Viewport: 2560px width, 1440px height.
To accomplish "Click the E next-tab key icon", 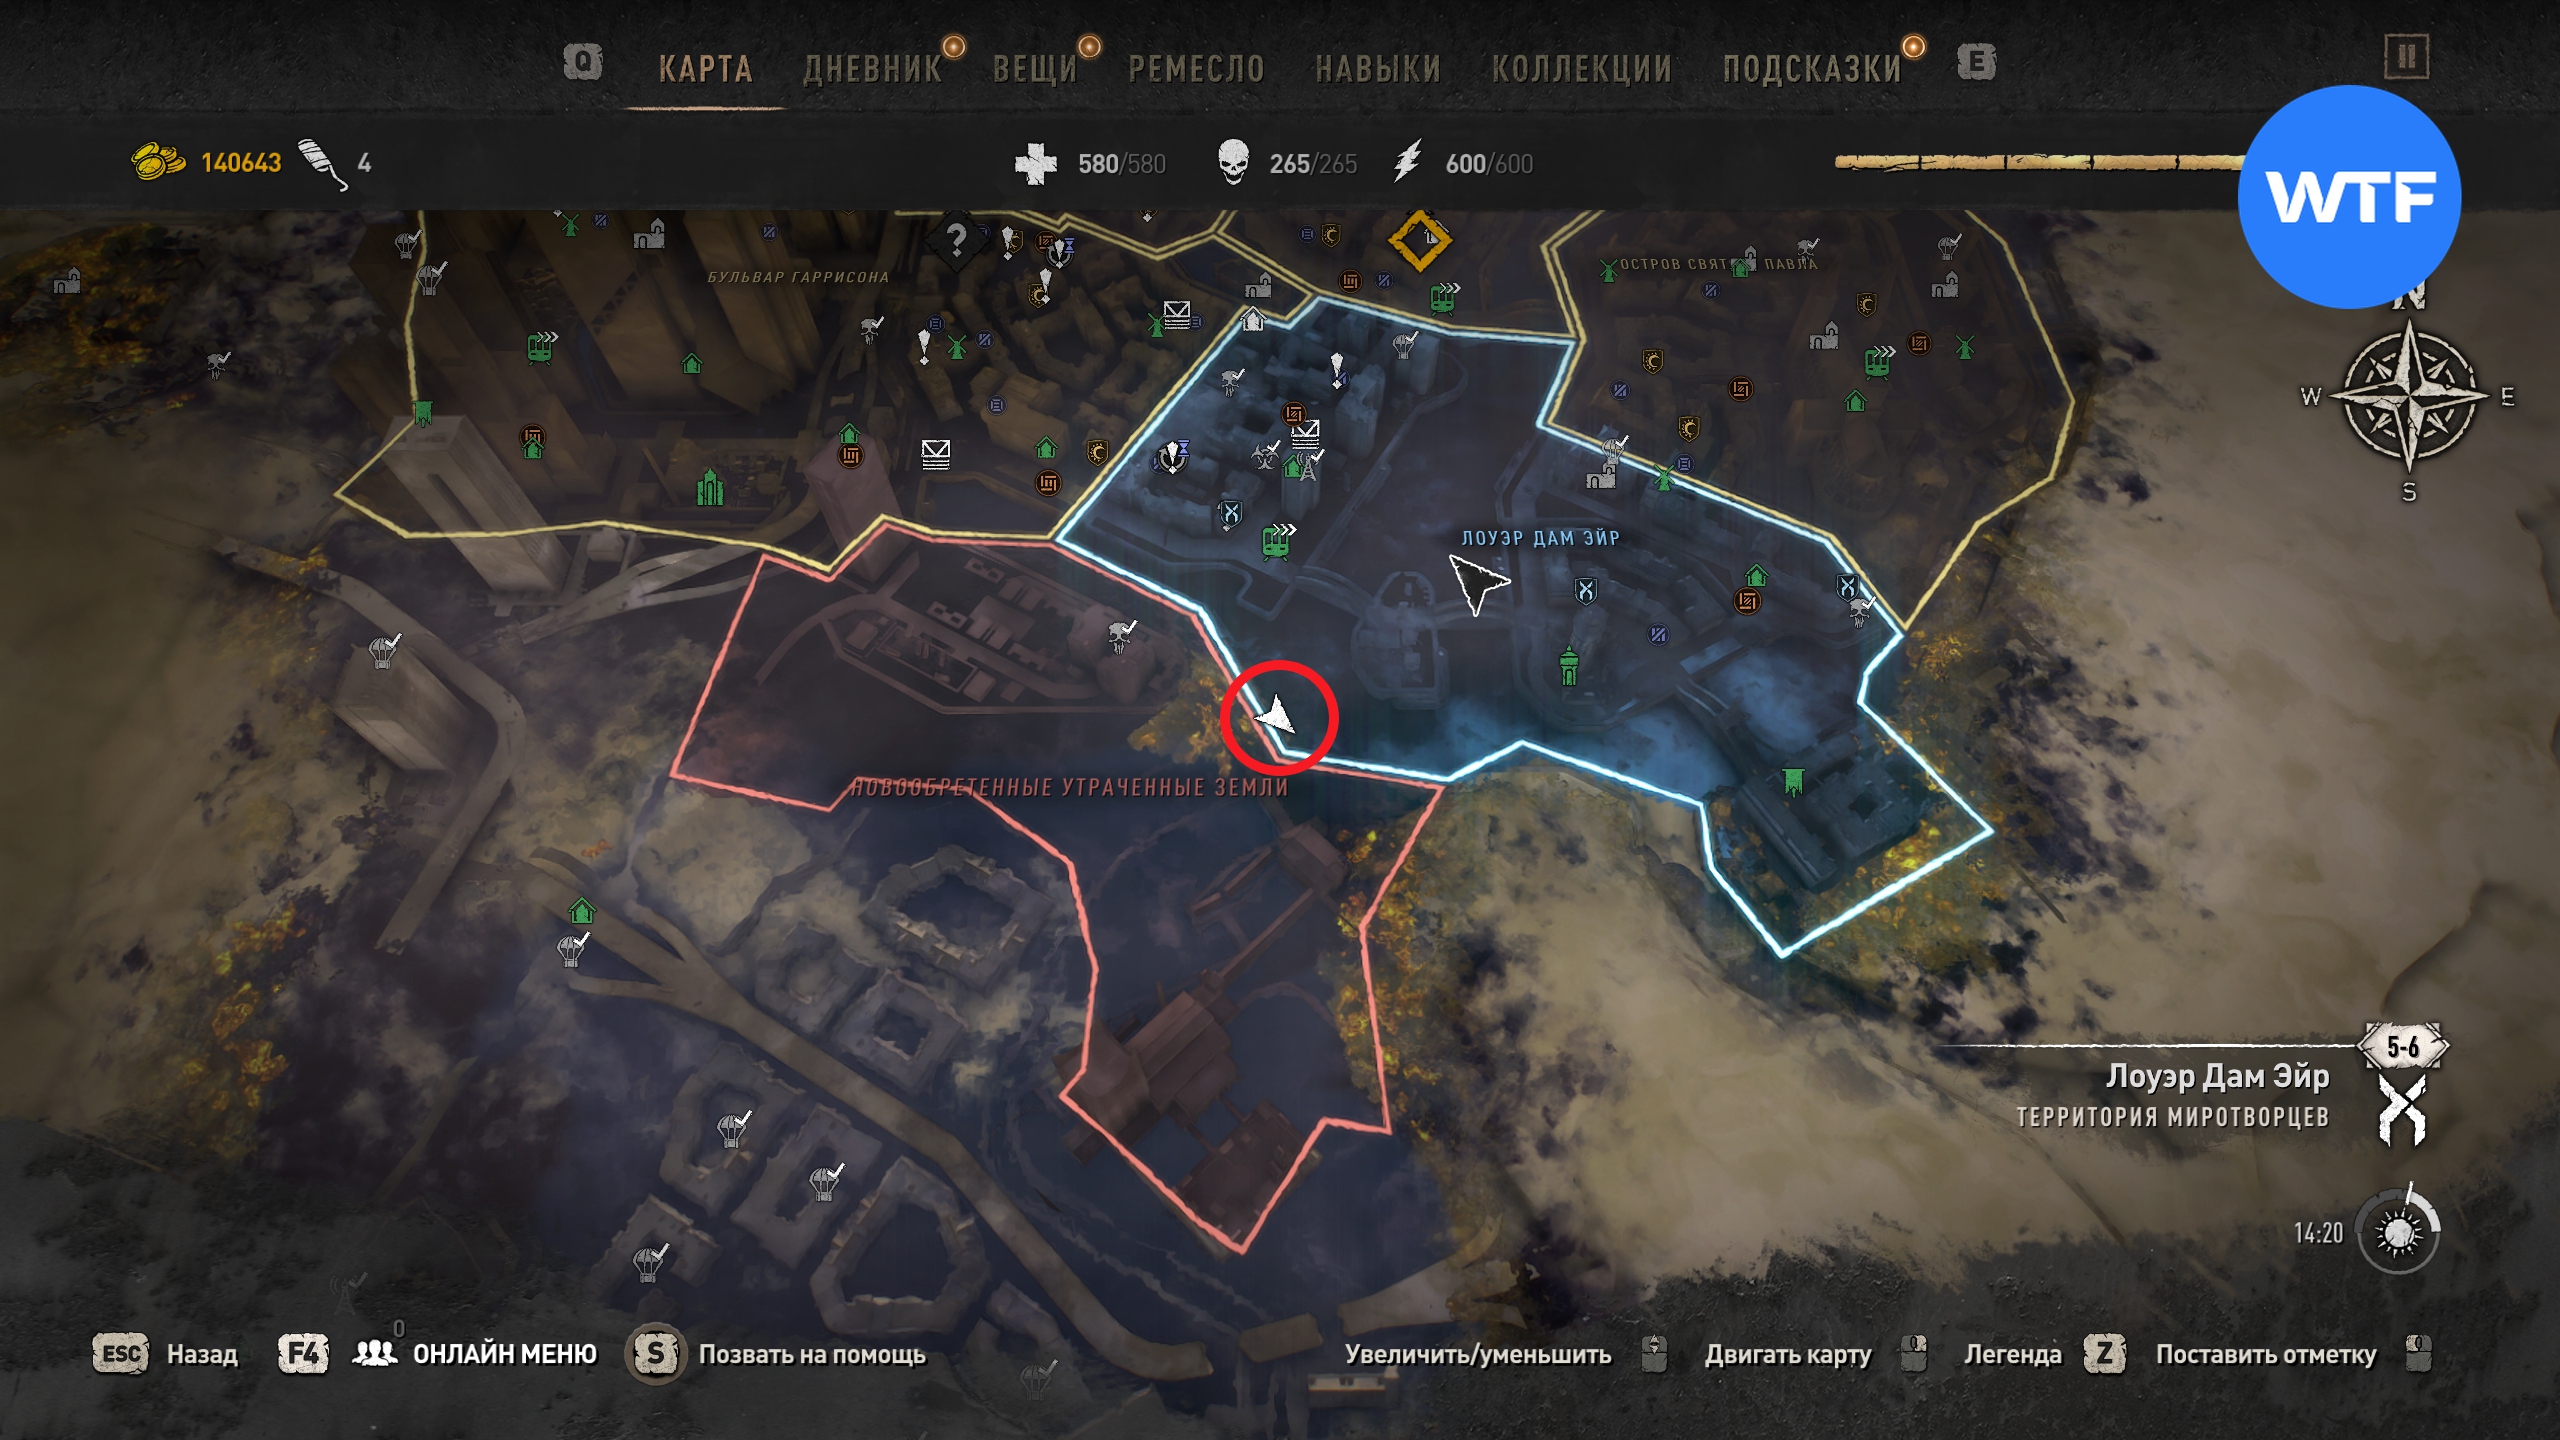I will [1976, 62].
